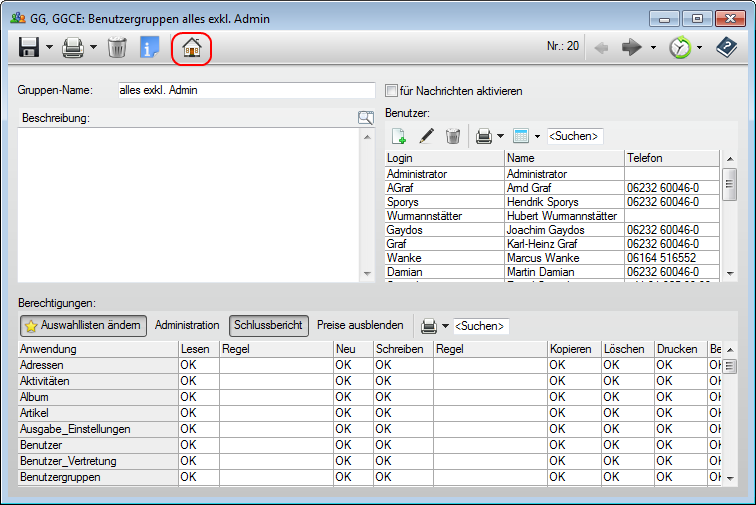Open the description magnifier icon

point(366,118)
